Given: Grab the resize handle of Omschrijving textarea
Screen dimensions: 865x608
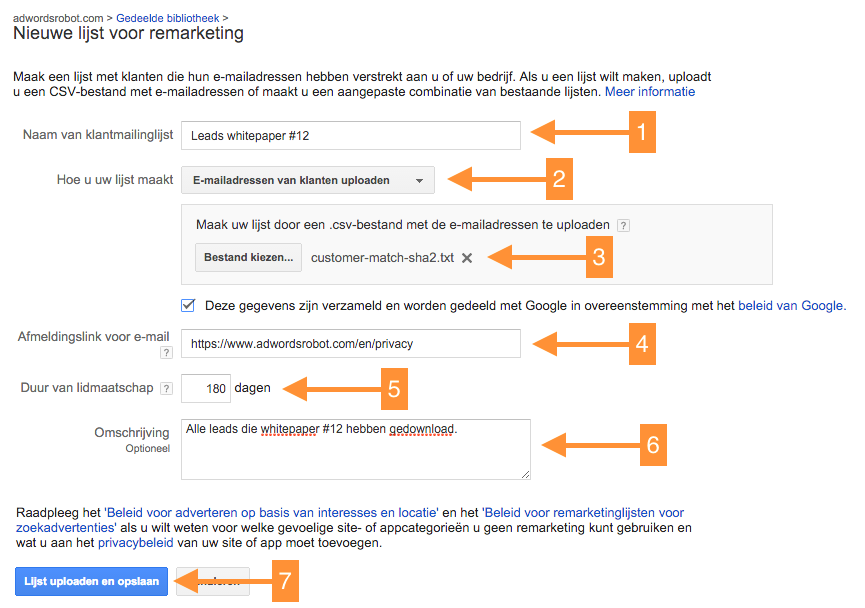Looking at the screenshot, I should tap(525, 474).
